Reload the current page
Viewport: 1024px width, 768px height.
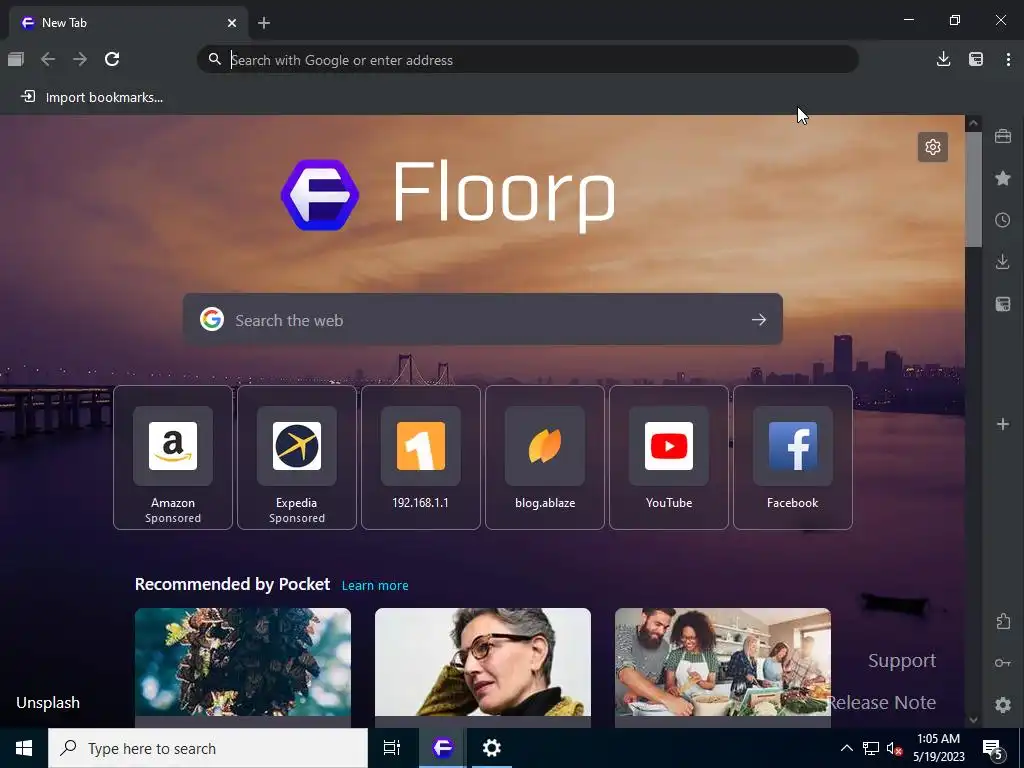coord(112,59)
